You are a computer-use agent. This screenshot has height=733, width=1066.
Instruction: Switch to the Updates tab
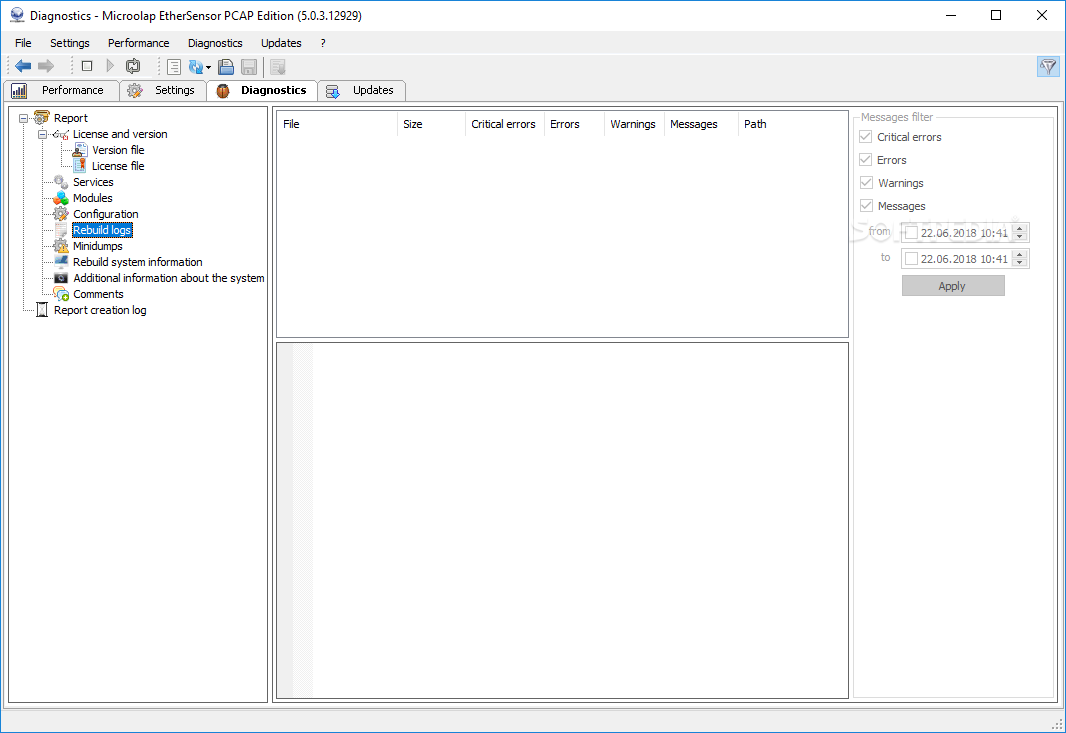coord(362,90)
